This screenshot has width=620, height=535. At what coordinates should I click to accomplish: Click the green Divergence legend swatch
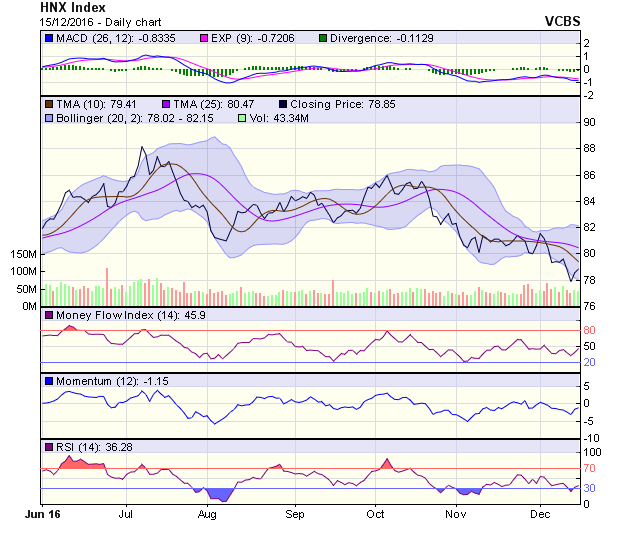(323, 38)
